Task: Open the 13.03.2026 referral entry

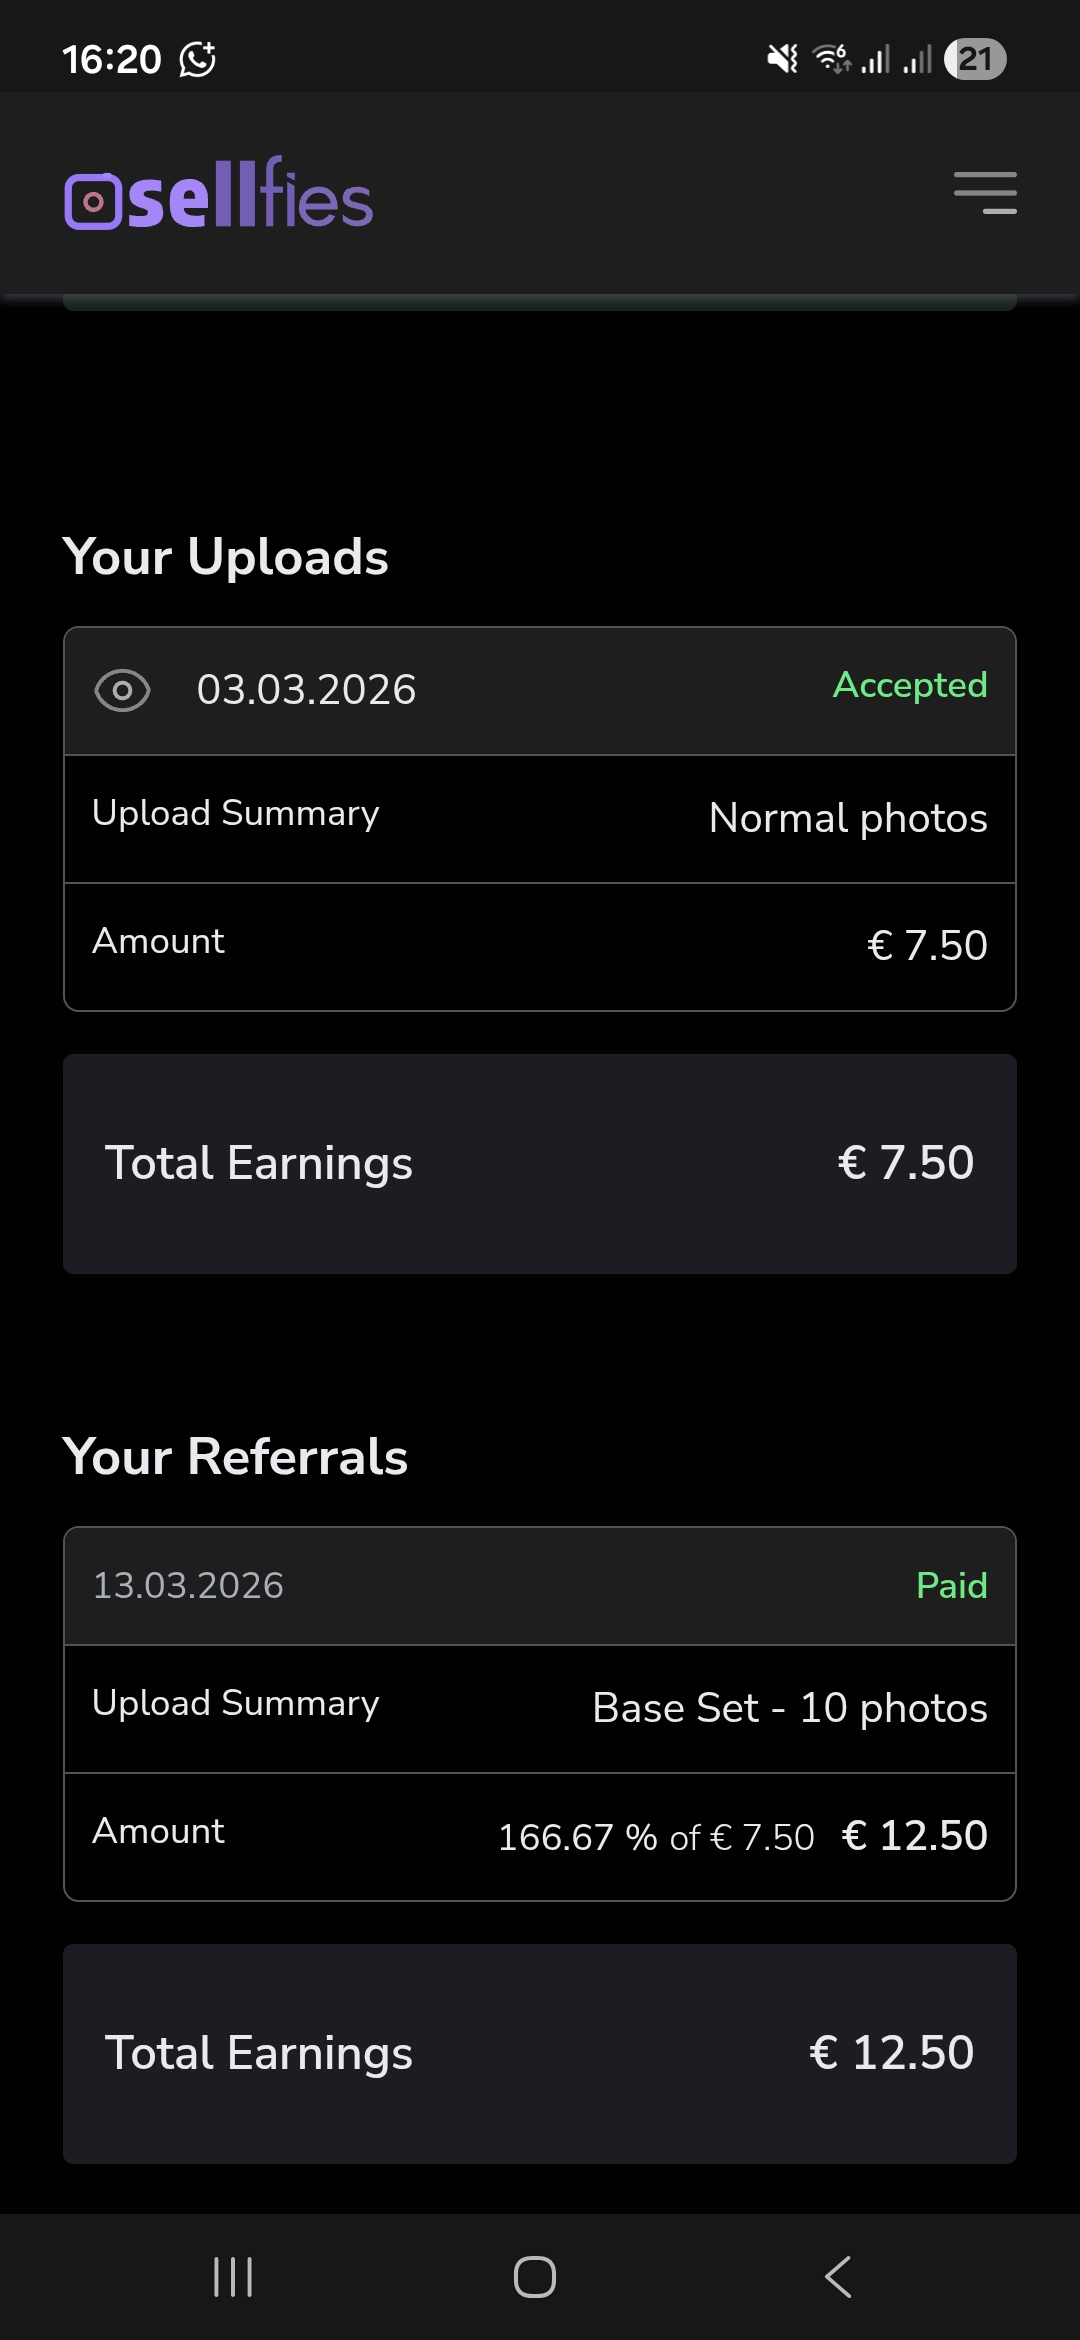Action: [x=188, y=1585]
